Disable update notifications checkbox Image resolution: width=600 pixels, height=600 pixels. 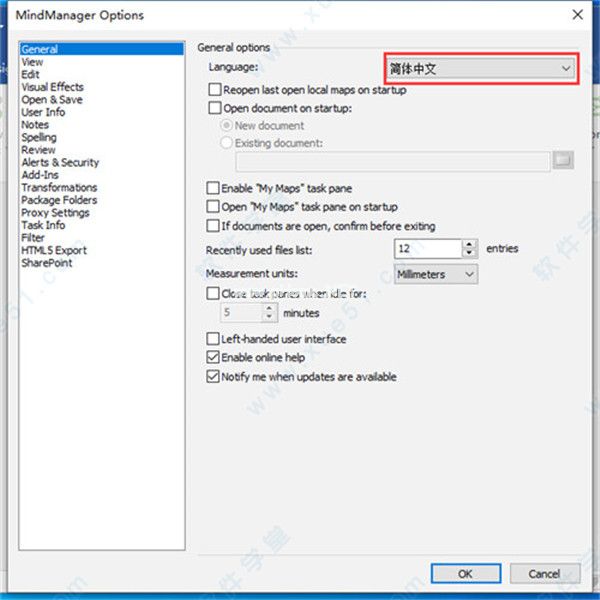pos(213,377)
